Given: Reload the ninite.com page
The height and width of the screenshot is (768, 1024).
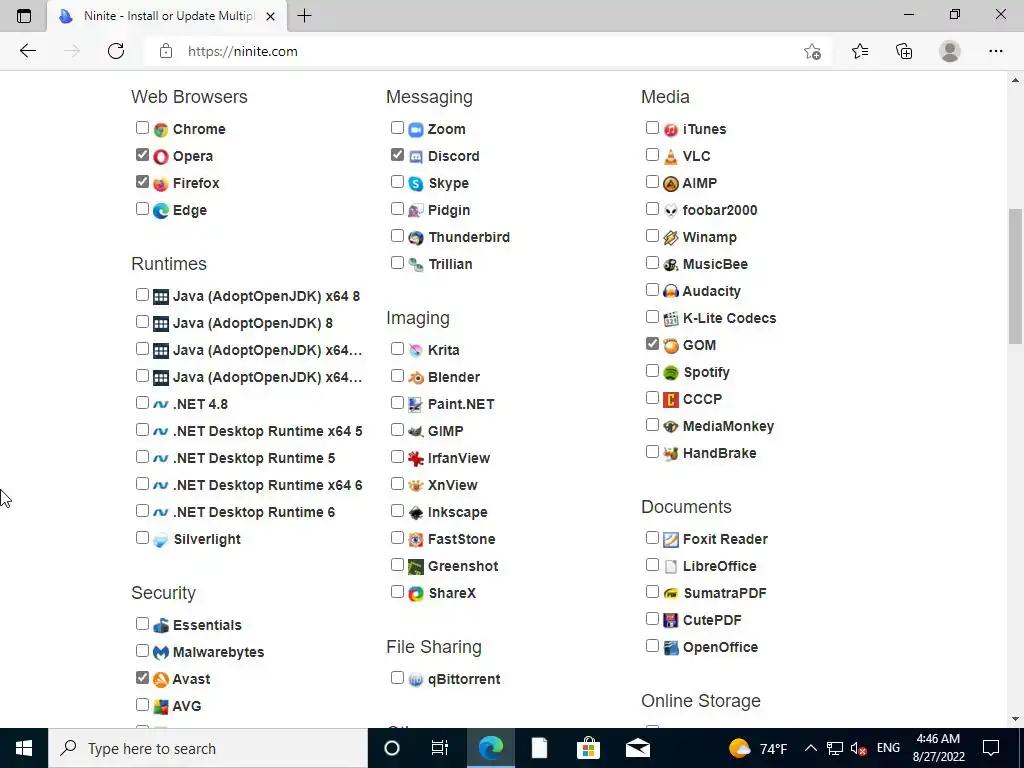Looking at the screenshot, I should (116, 51).
